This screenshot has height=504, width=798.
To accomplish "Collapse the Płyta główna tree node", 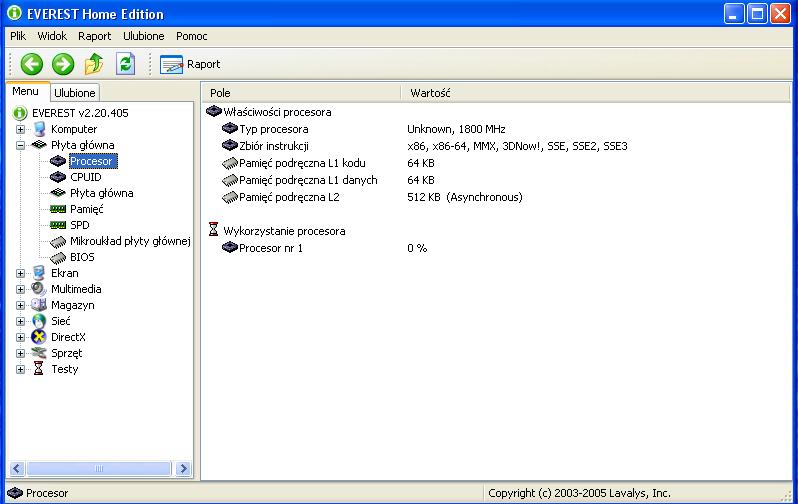I will point(20,145).
